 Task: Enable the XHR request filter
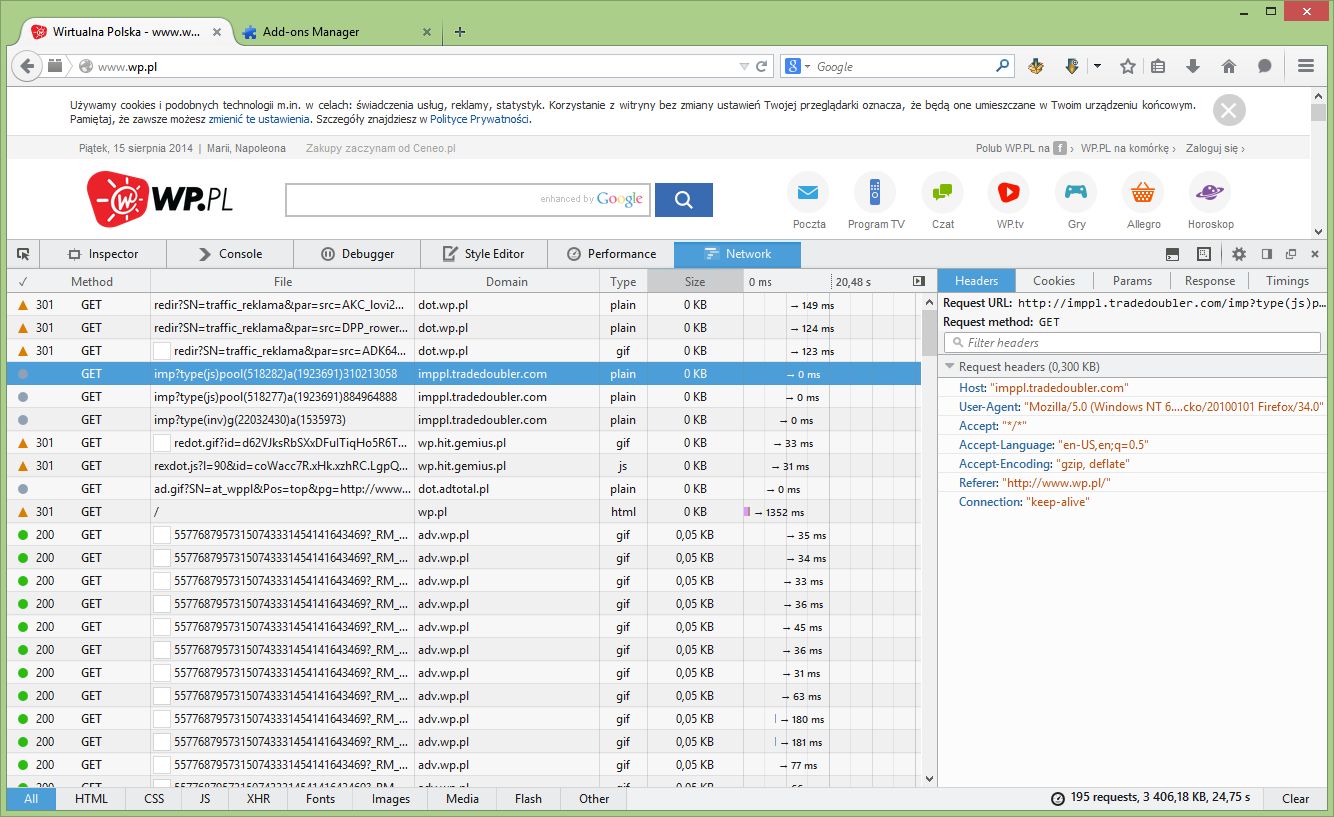pos(258,798)
